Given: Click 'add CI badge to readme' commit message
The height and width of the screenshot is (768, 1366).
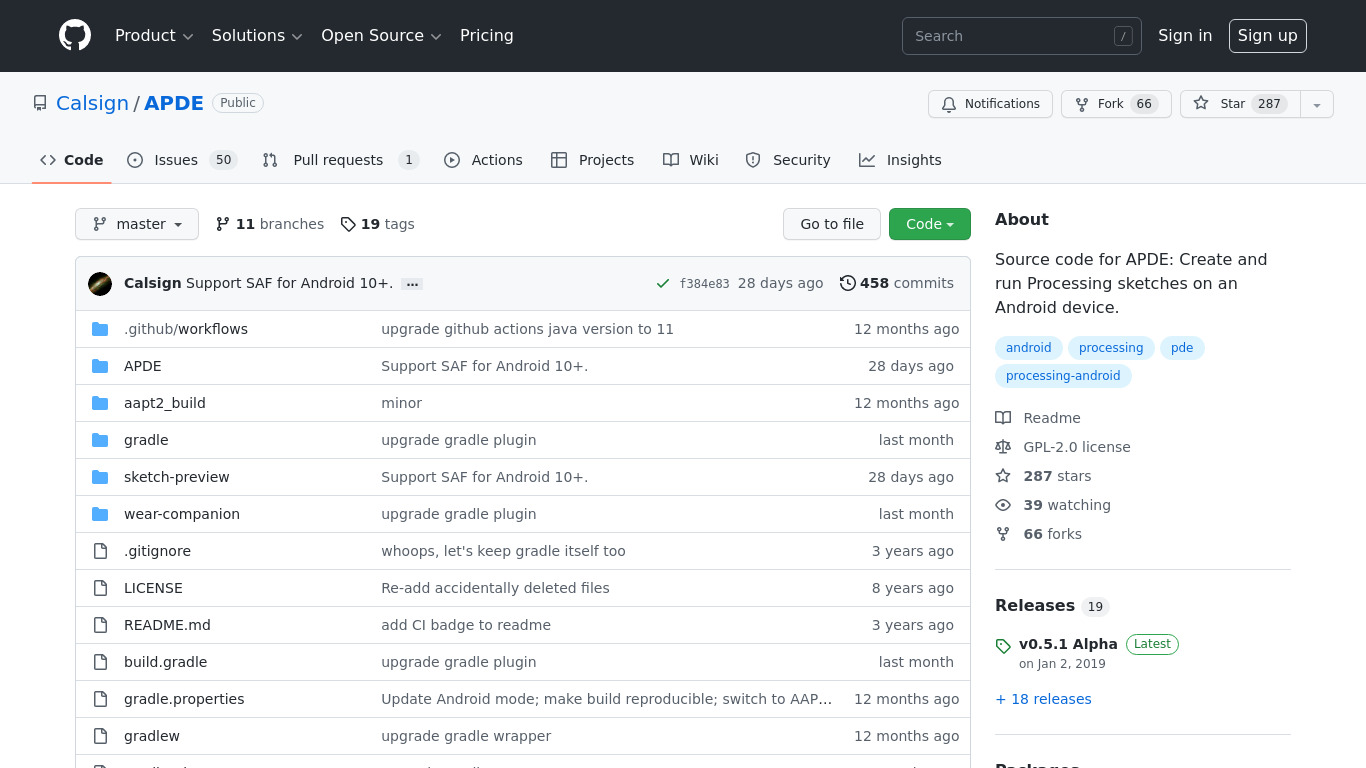Looking at the screenshot, I should point(466,625).
